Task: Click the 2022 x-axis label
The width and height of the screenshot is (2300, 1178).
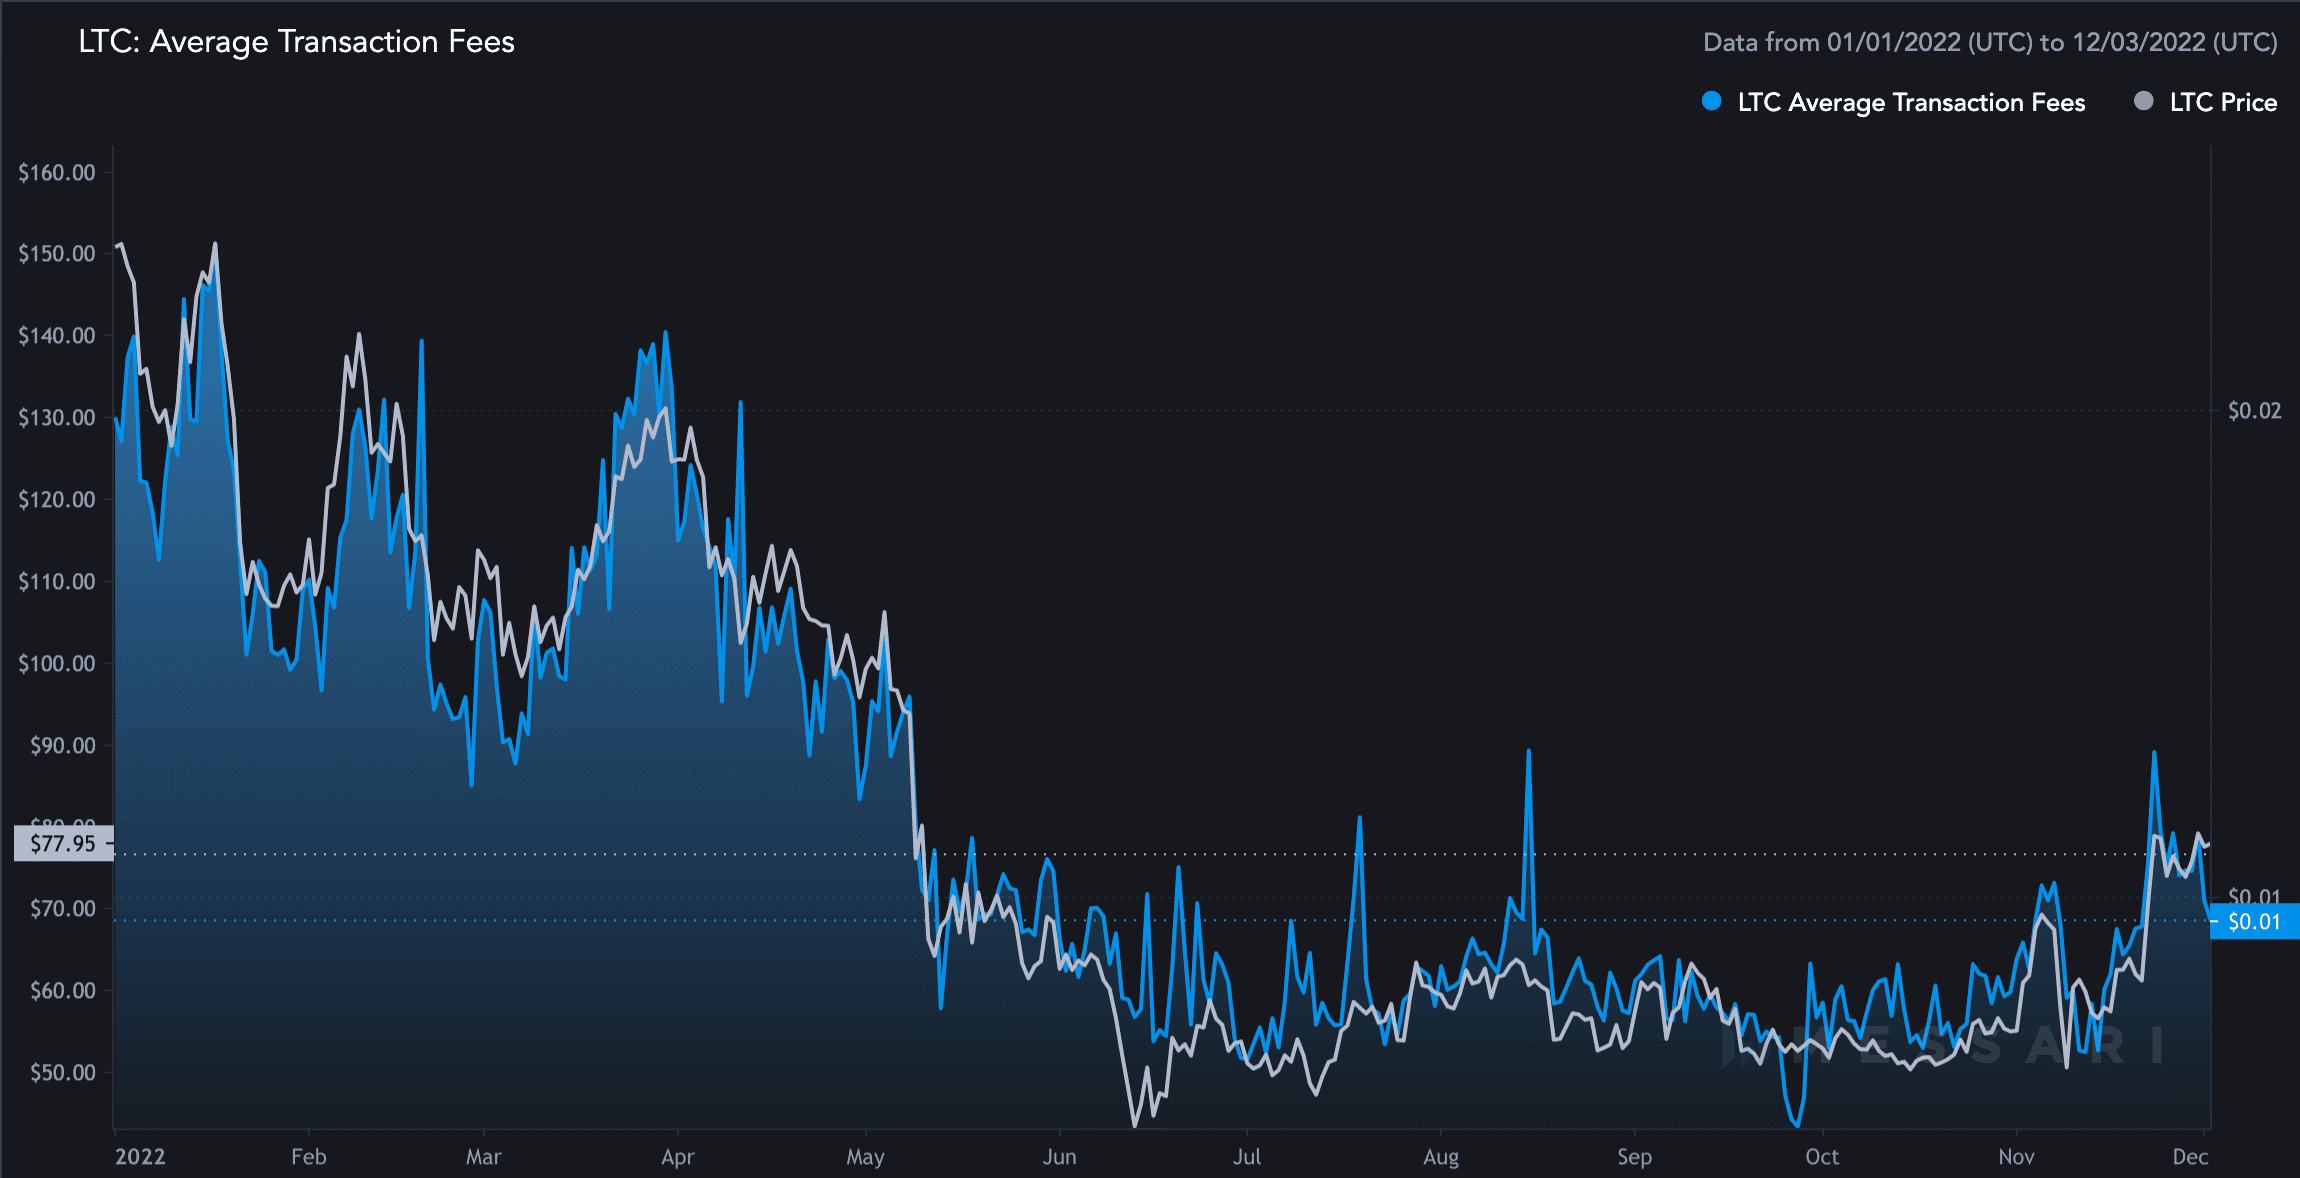Action: point(140,1157)
